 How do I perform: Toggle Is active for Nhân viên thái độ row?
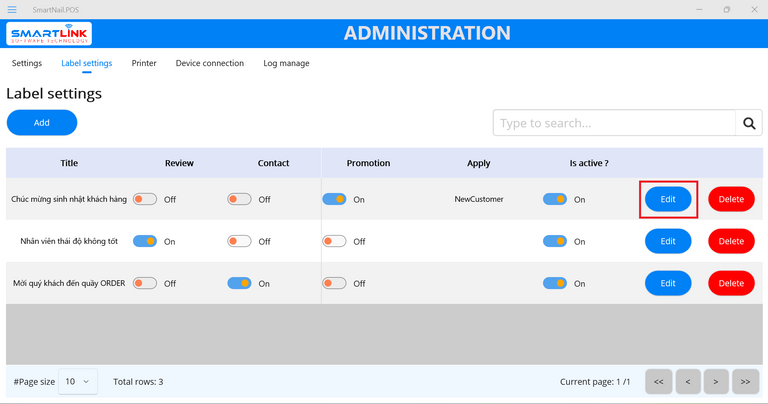[554, 241]
